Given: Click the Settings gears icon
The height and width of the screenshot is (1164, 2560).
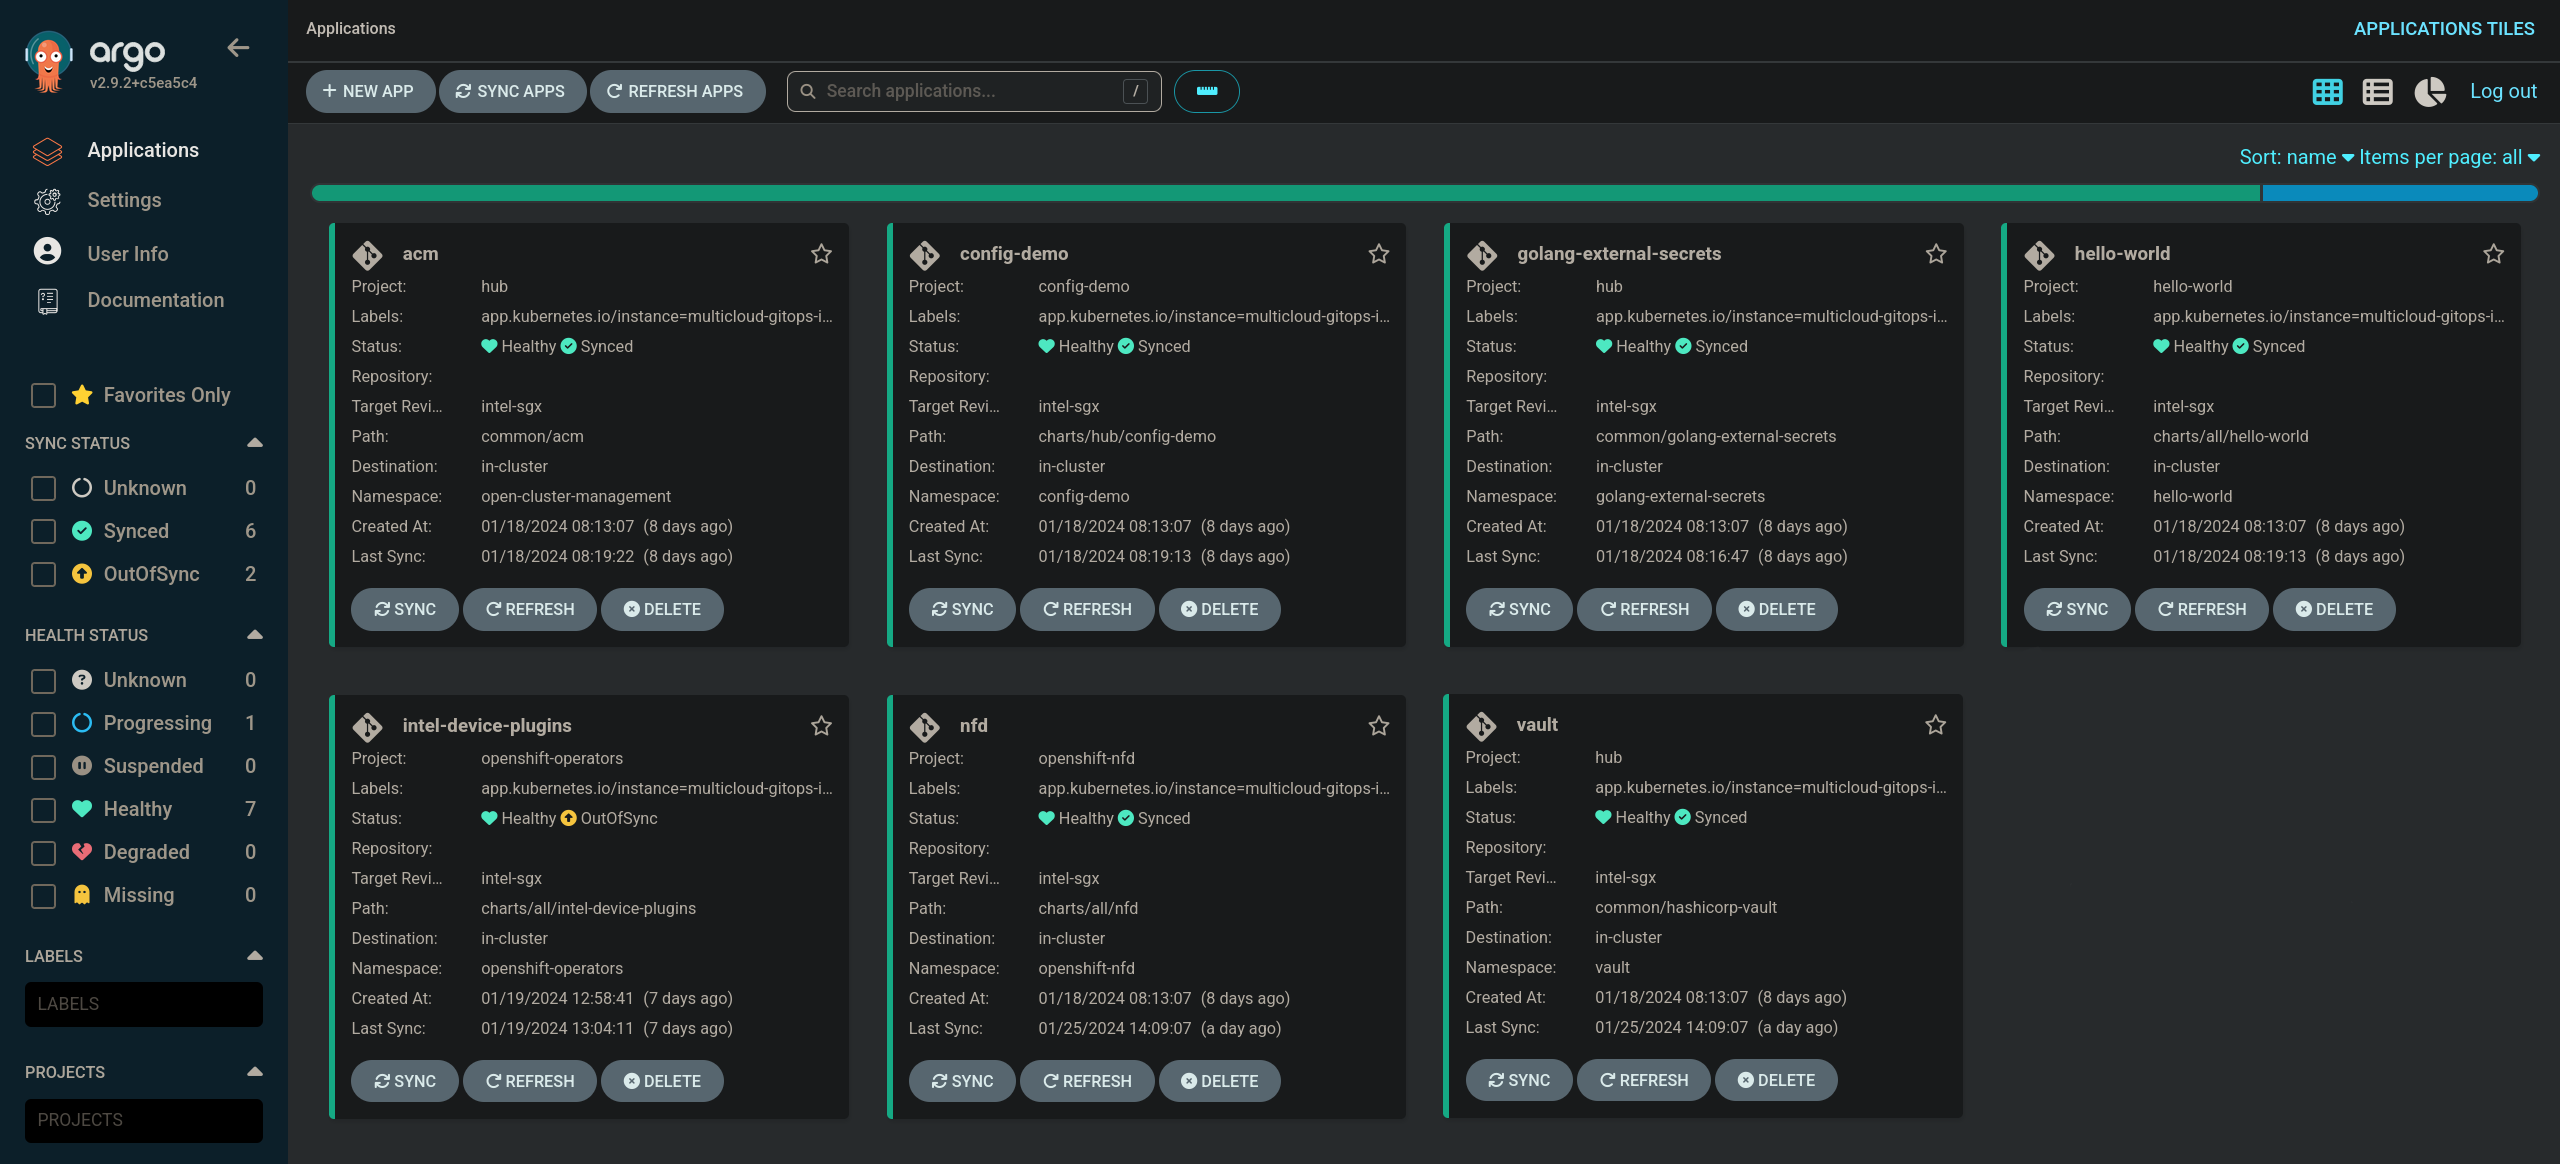Looking at the screenshot, I should [x=47, y=201].
